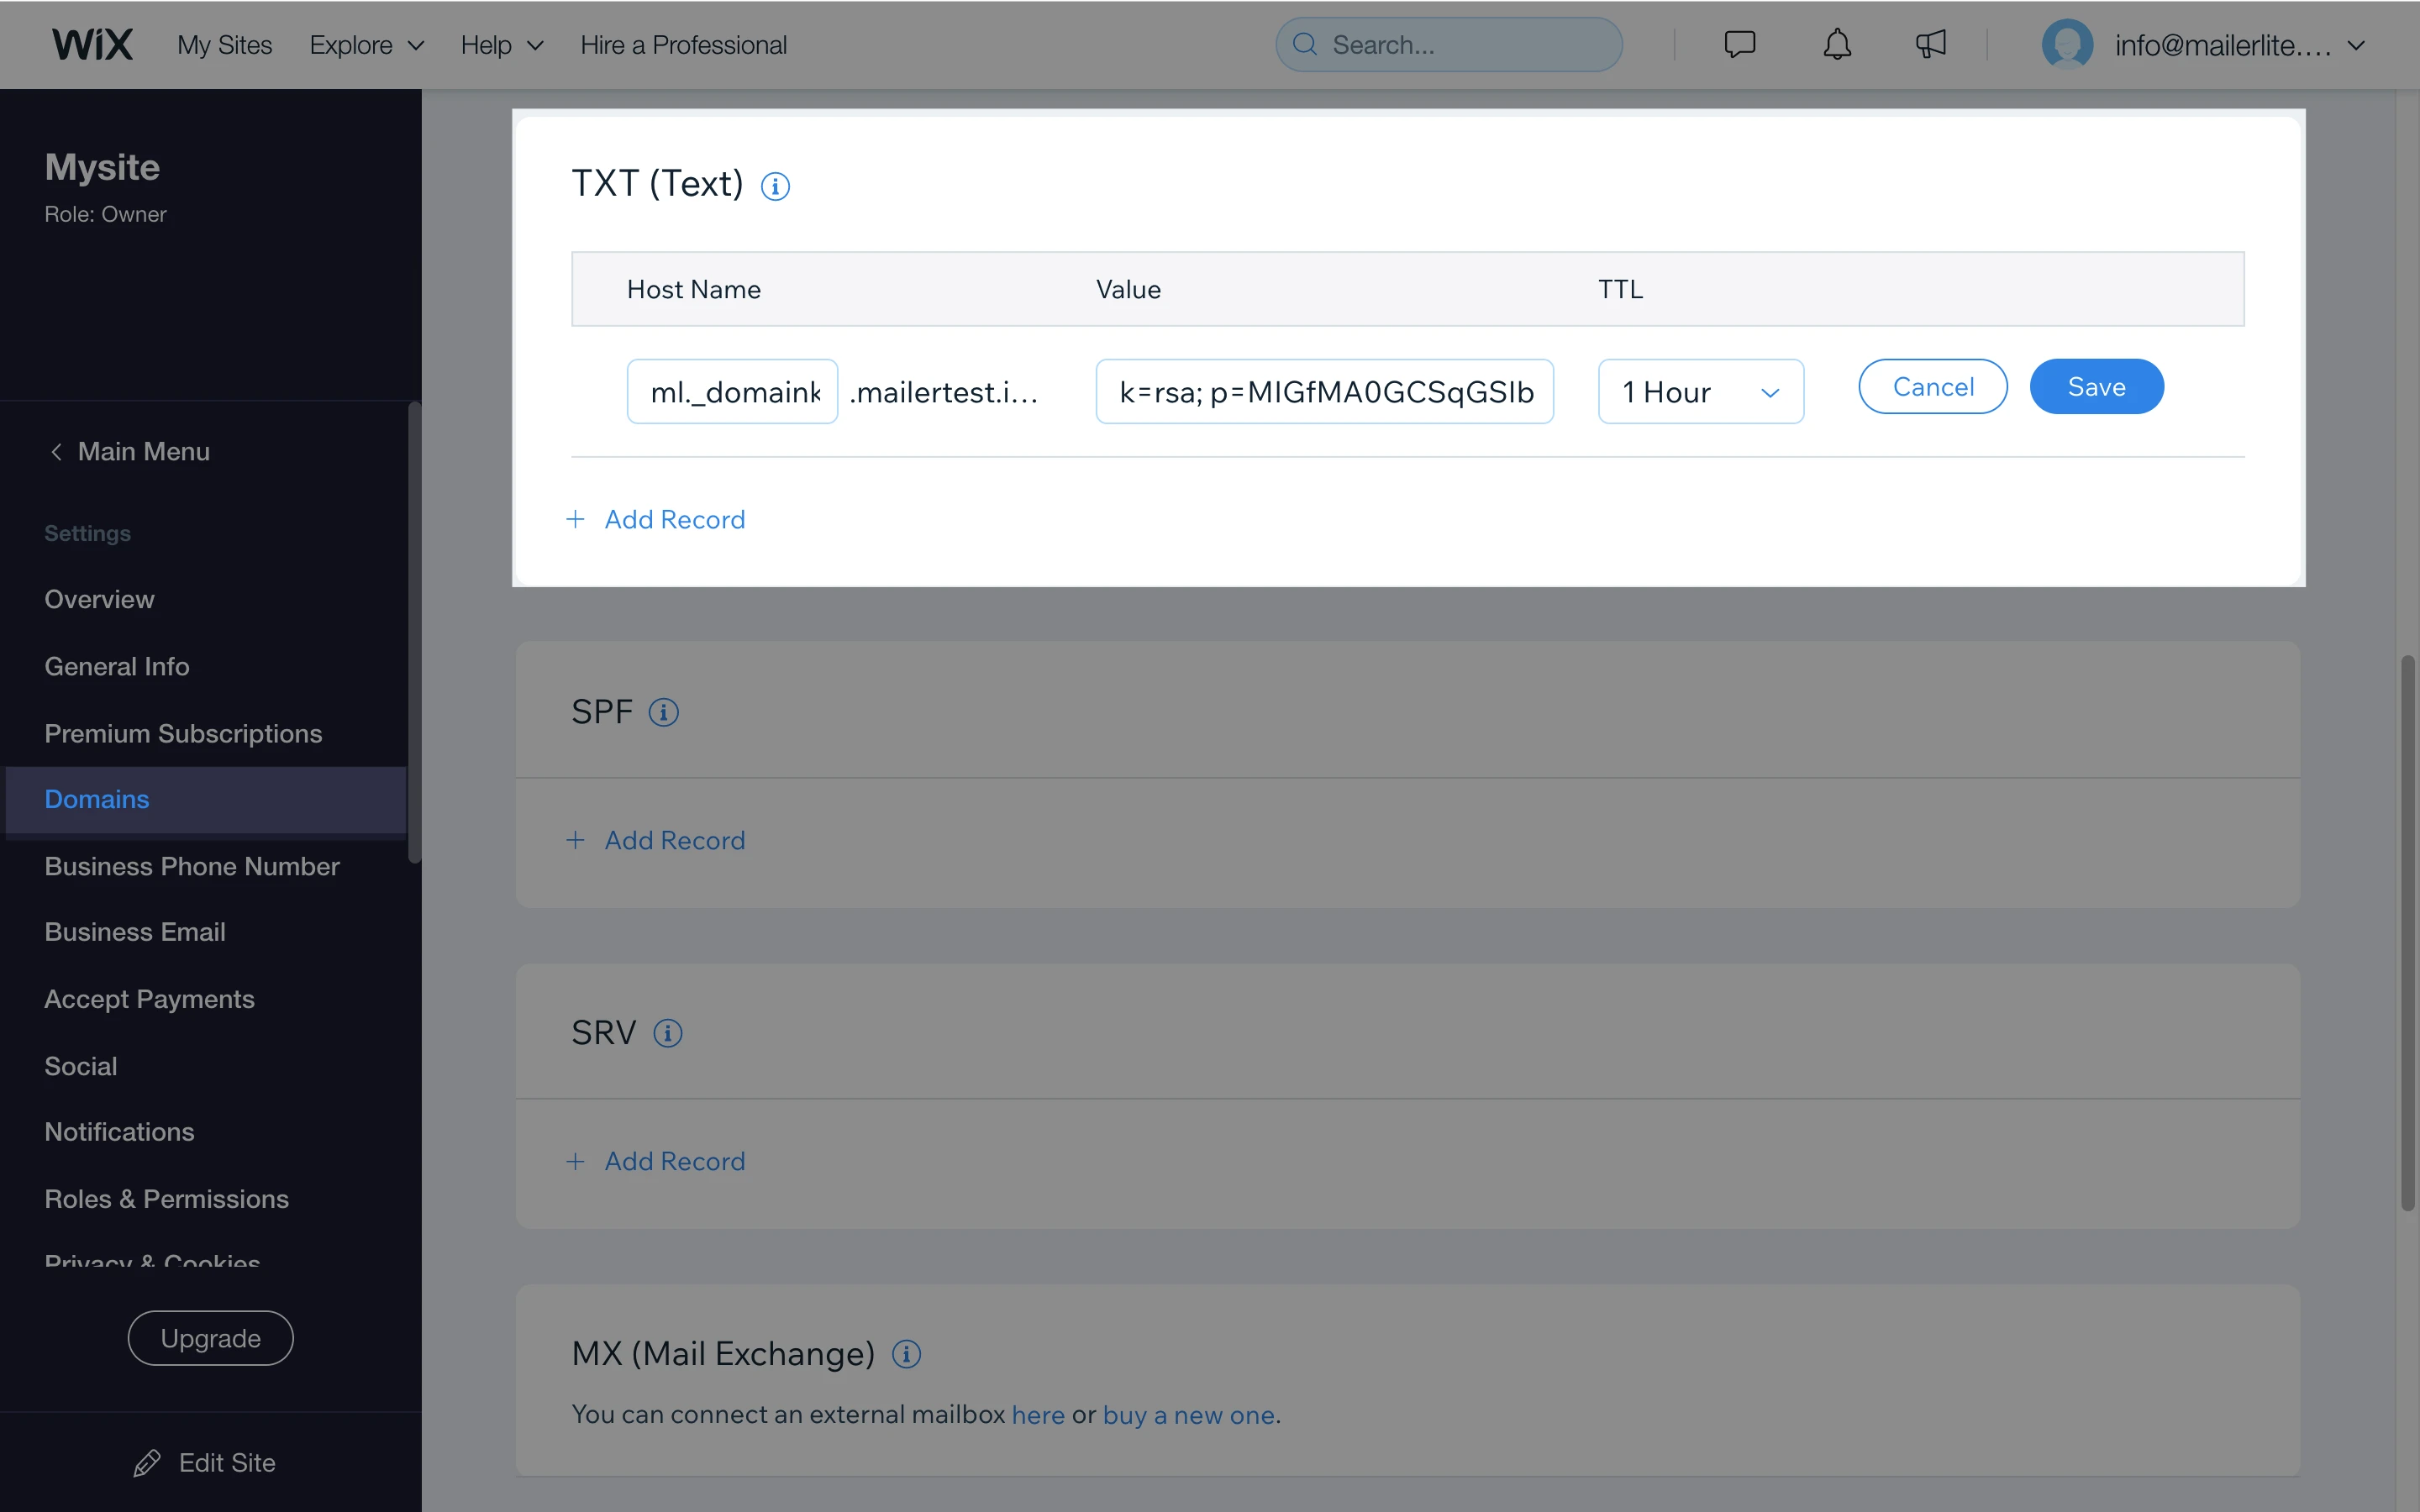This screenshot has width=2420, height=1512.
Task: Click the SRV info icon
Action: (667, 1033)
